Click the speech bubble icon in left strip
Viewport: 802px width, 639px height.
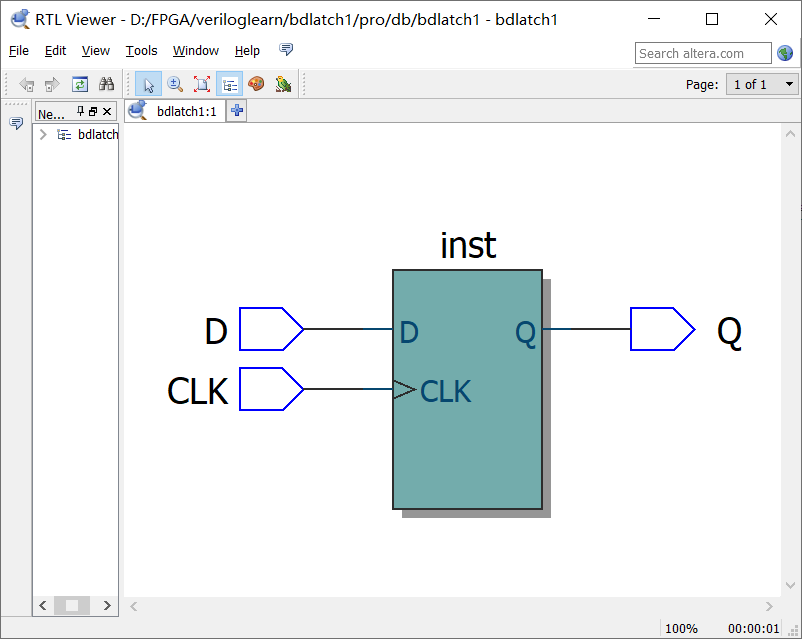16,123
